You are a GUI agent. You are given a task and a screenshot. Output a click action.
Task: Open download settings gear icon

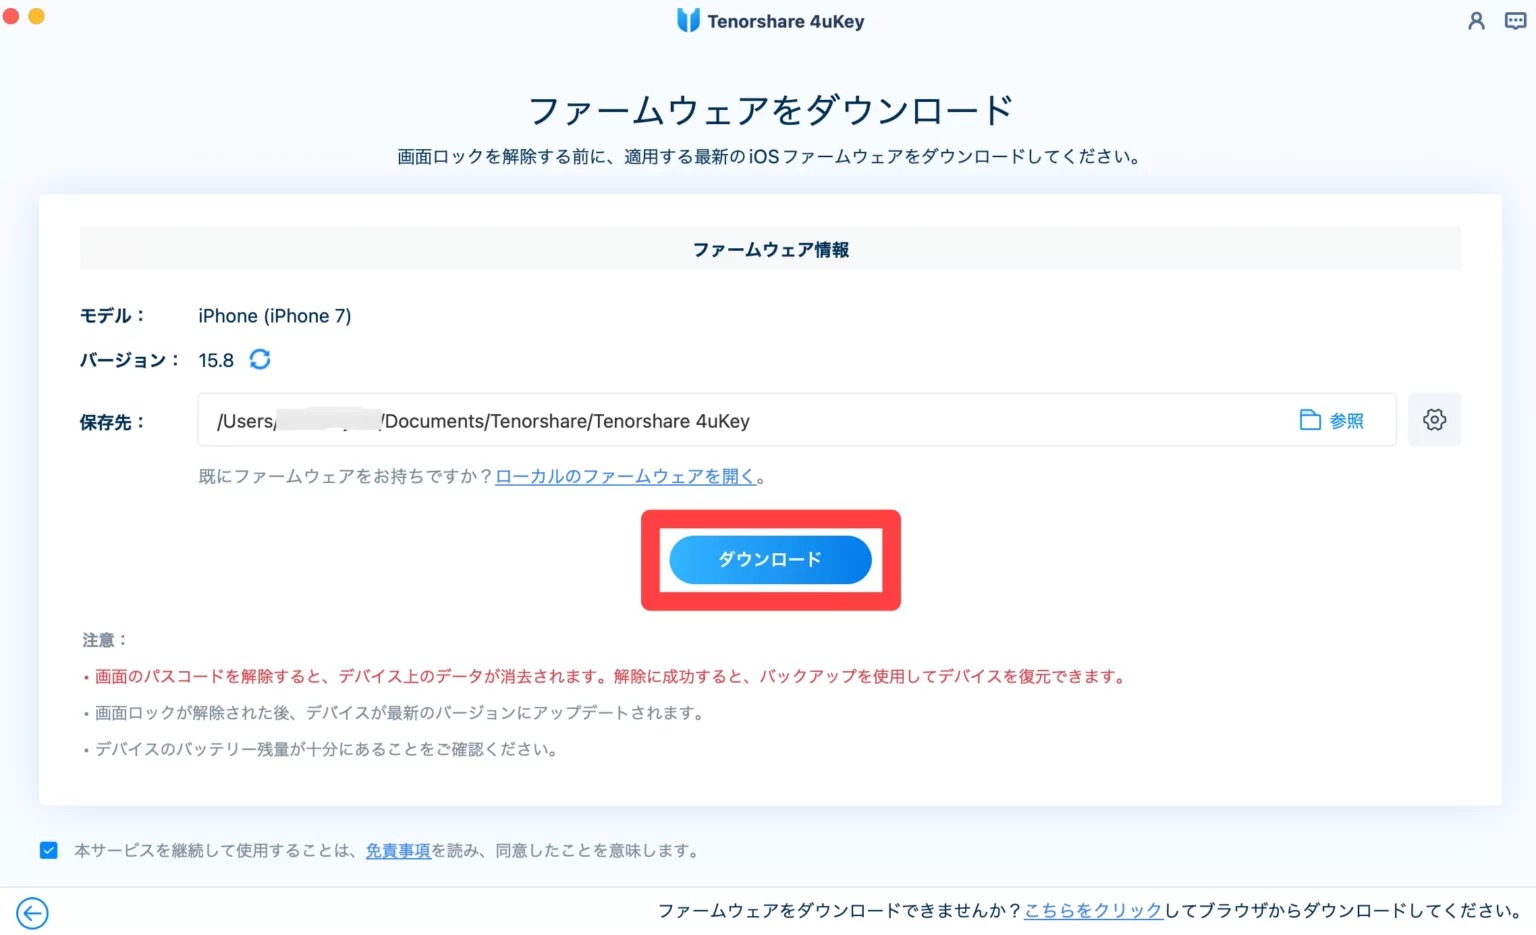click(1434, 420)
